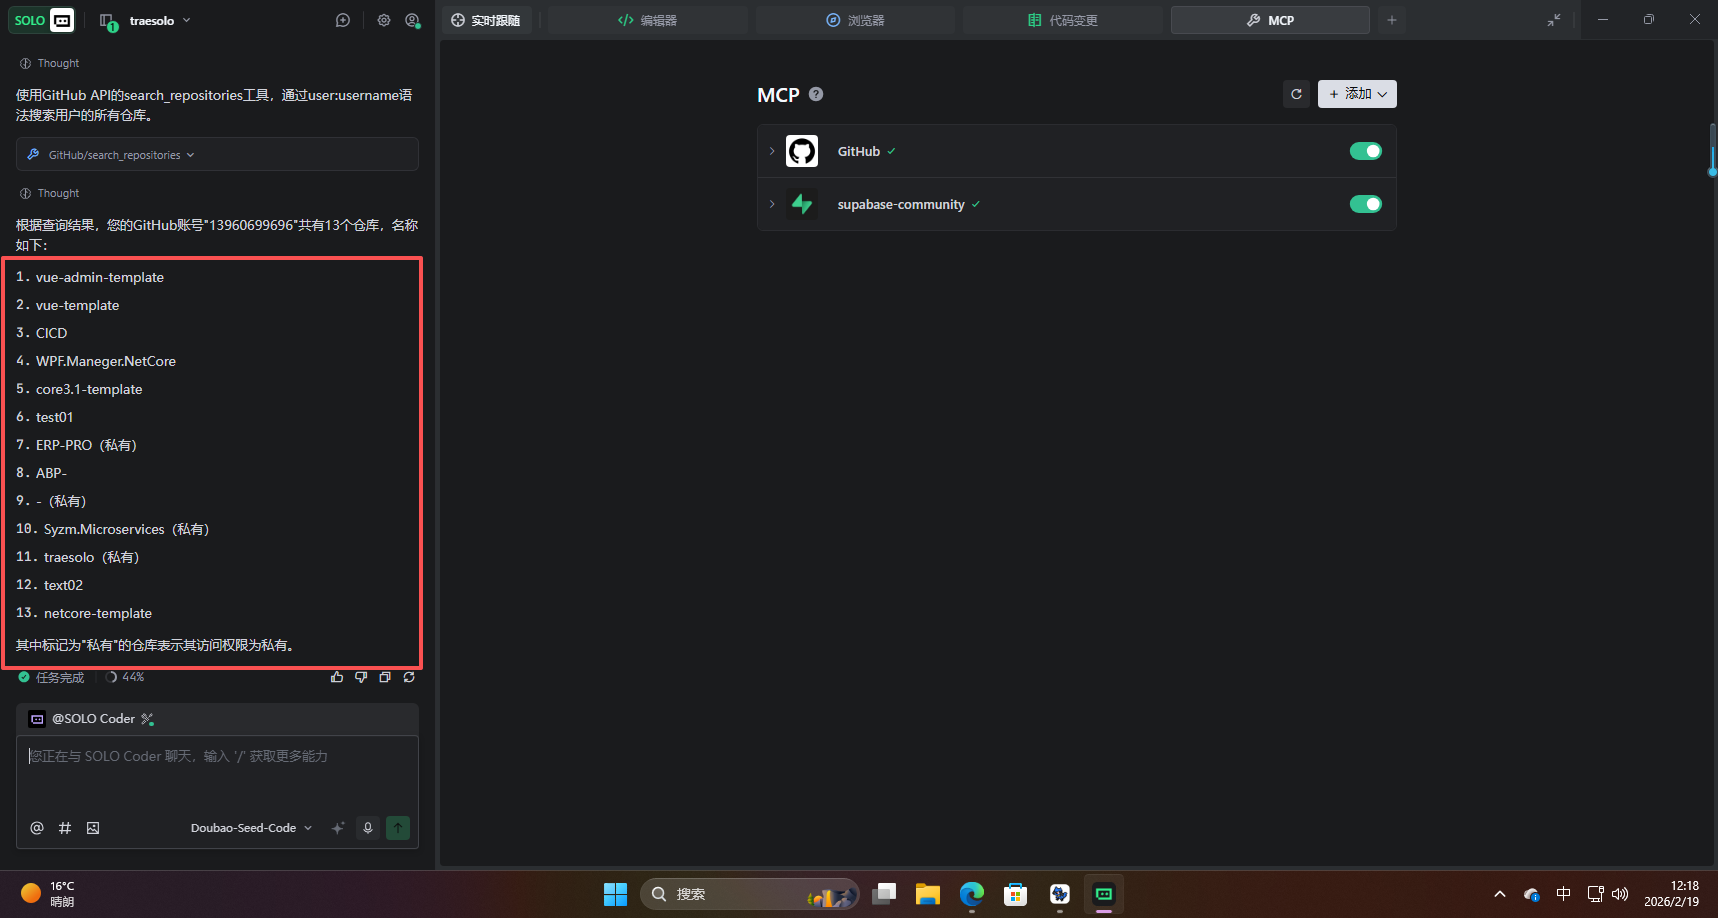This screenshot has height=918, width=1718.
Task: Click the 44% context usage indicator
Action: coord(125,677)
